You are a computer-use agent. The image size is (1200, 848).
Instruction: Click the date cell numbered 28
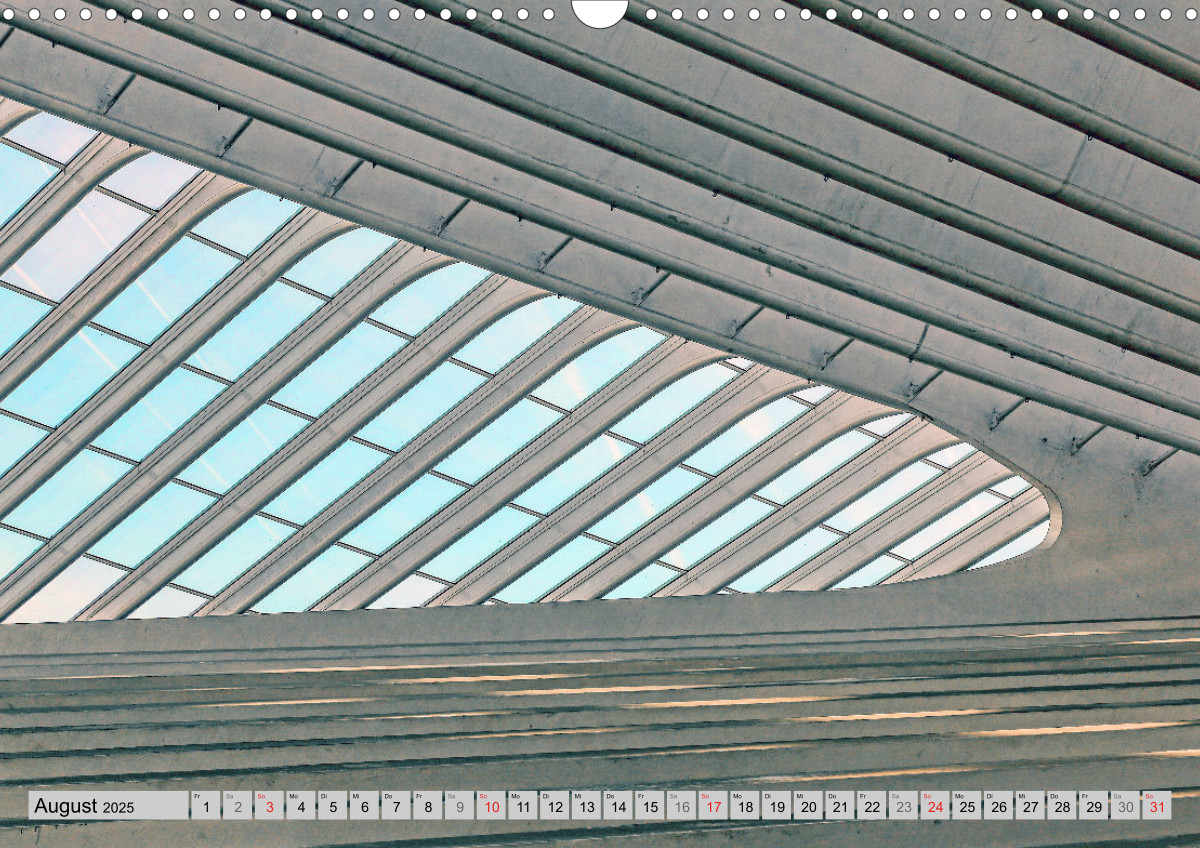pos(1063,805)
